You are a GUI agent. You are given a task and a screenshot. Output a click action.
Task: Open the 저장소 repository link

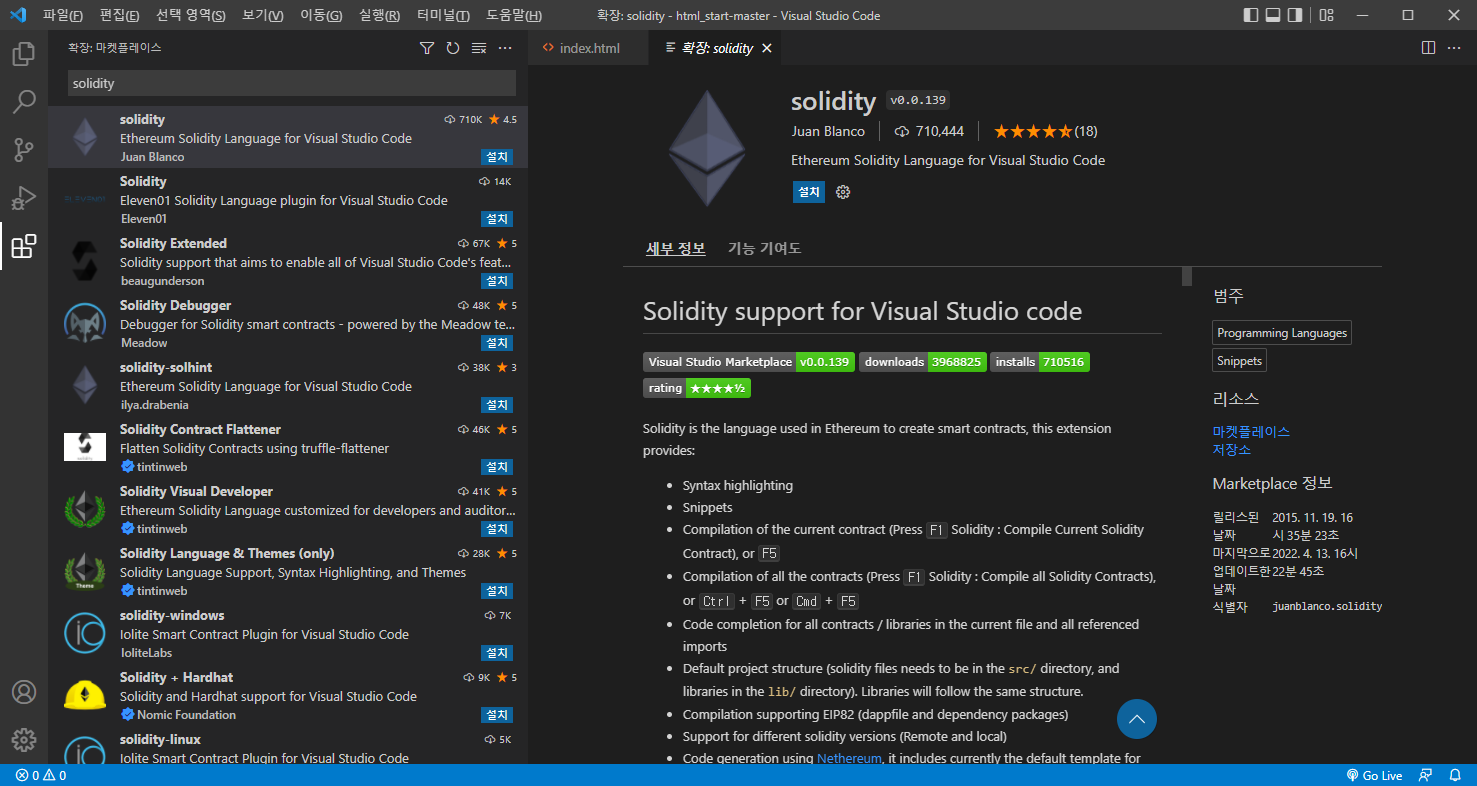[x=1232, y=449]
